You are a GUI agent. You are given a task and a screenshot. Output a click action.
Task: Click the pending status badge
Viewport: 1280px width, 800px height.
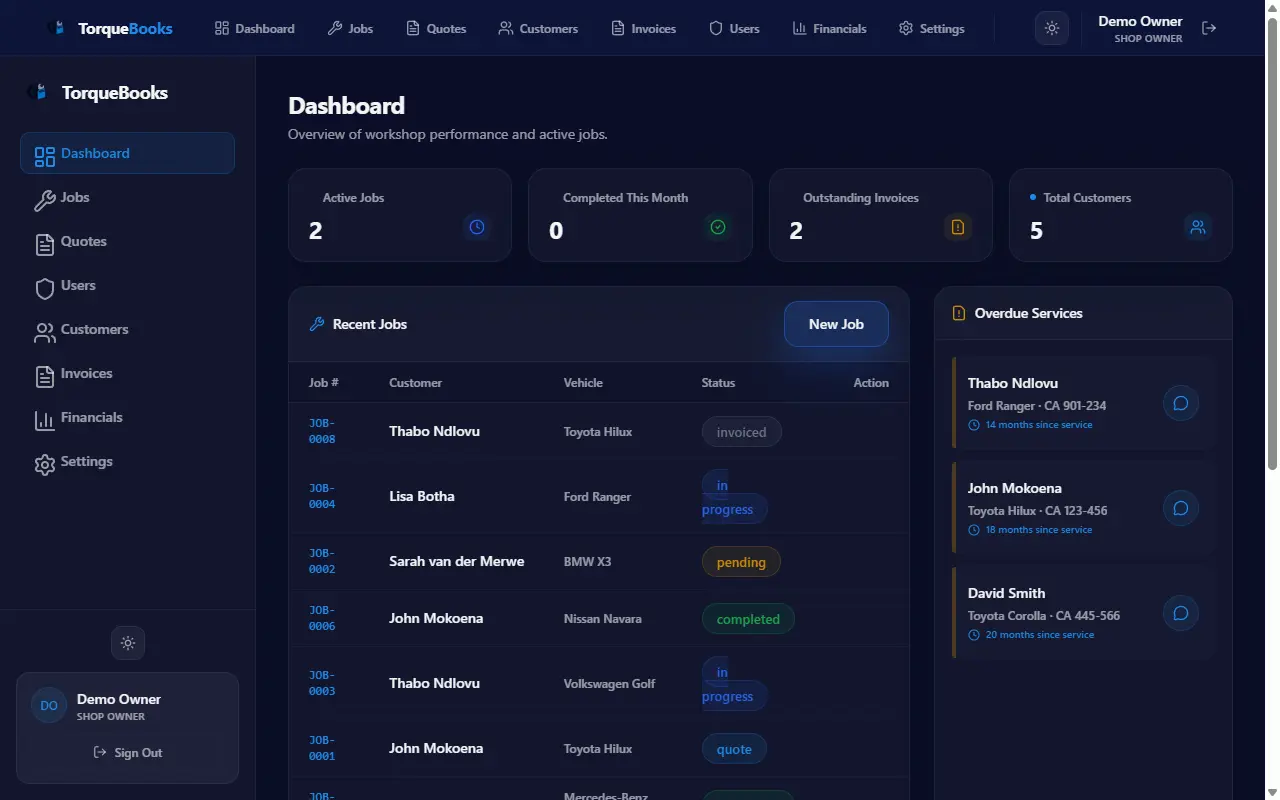coord(741,562)
